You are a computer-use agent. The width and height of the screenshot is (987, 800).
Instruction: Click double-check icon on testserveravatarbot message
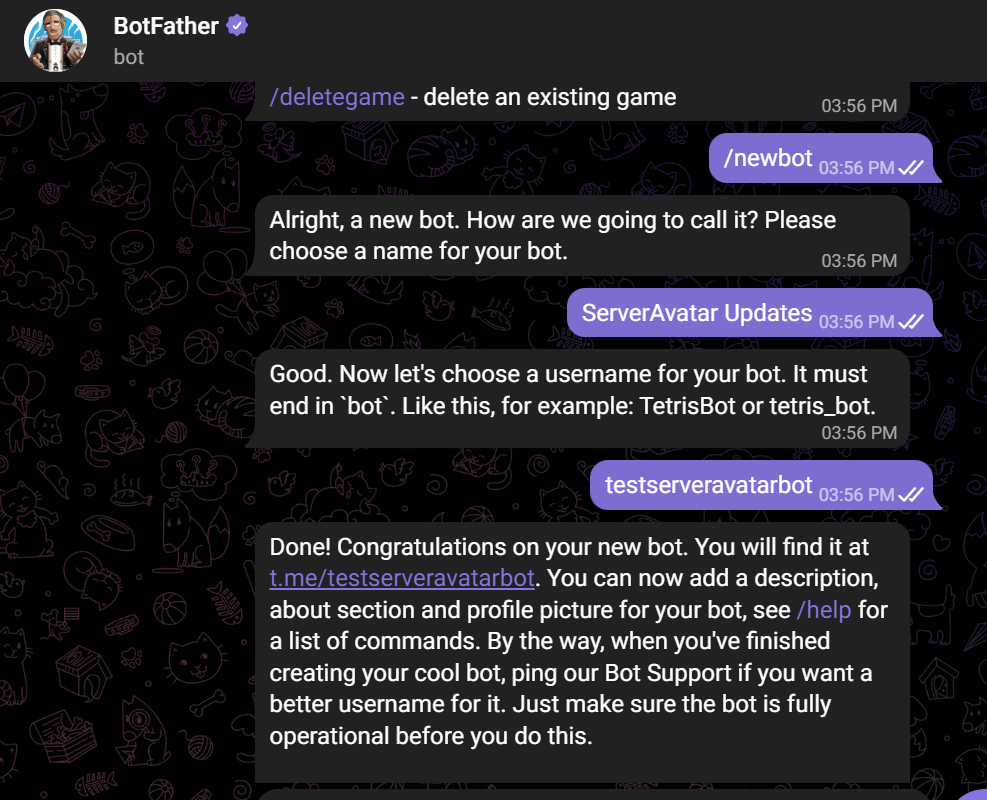click(x=910, y=494)
